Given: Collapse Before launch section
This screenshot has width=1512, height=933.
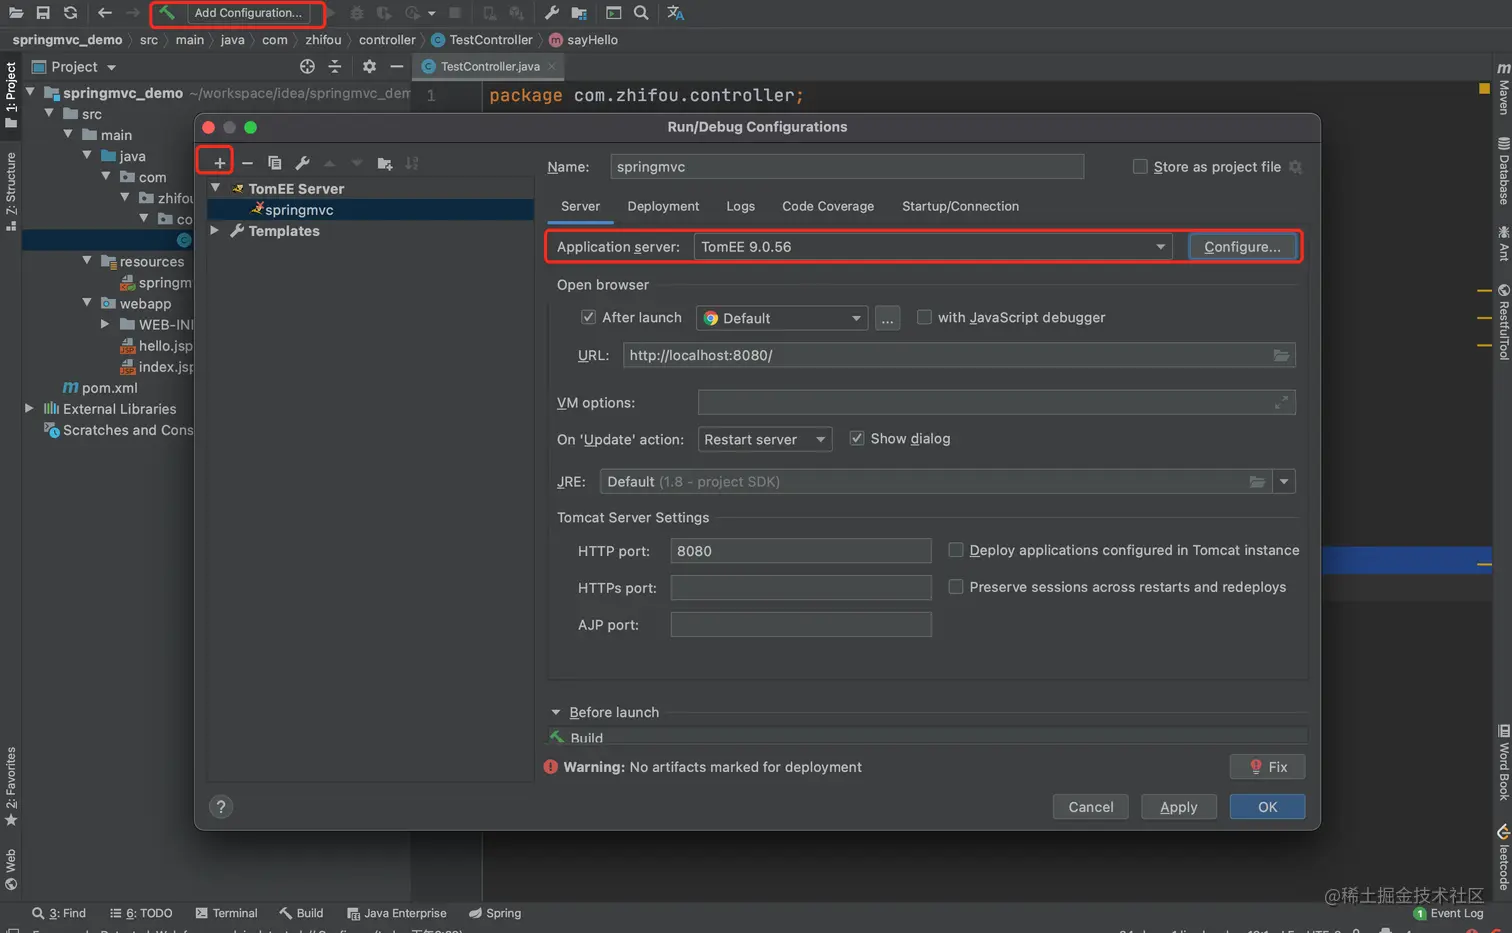Looking at the screenshot, I should tap(556, 712).
